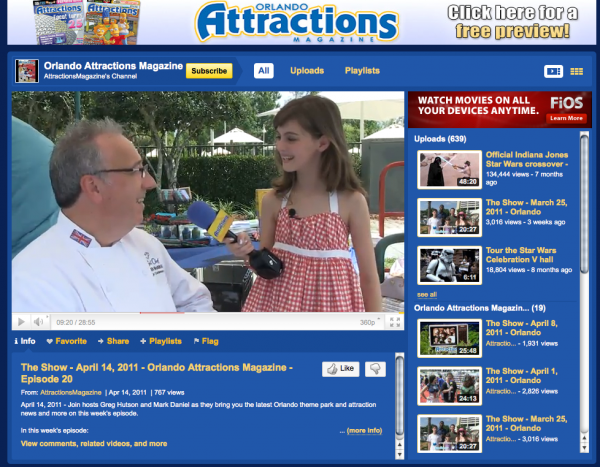
Task: Flag this video
Action: tap(207, 341)
